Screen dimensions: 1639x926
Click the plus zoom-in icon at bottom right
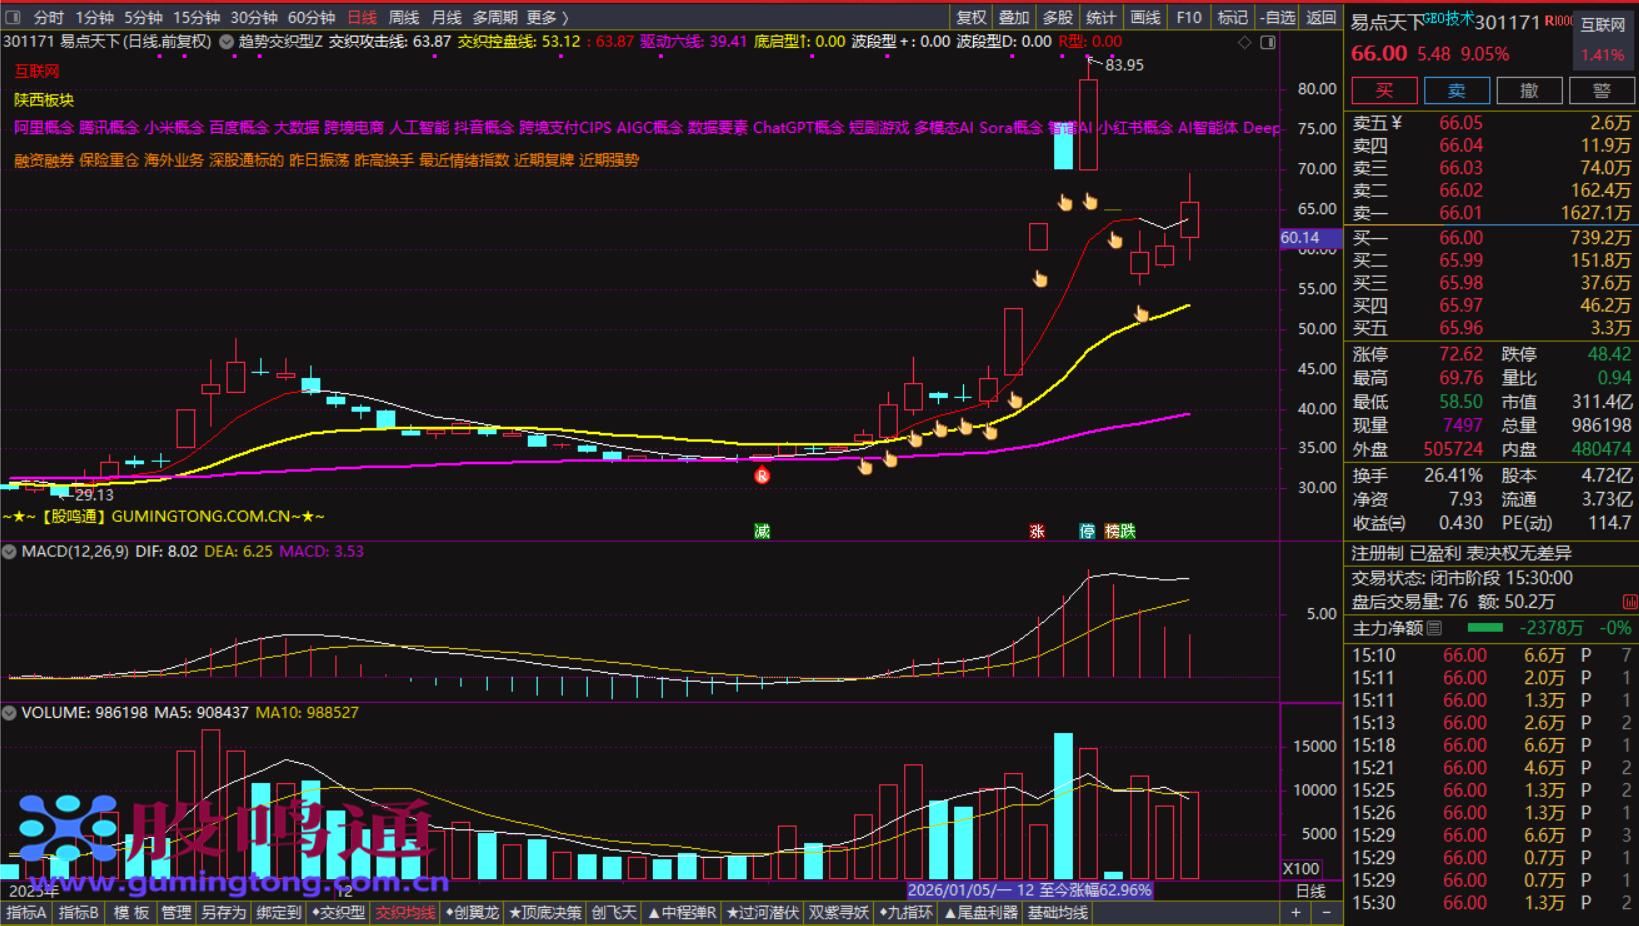(x=1296, y=912)
